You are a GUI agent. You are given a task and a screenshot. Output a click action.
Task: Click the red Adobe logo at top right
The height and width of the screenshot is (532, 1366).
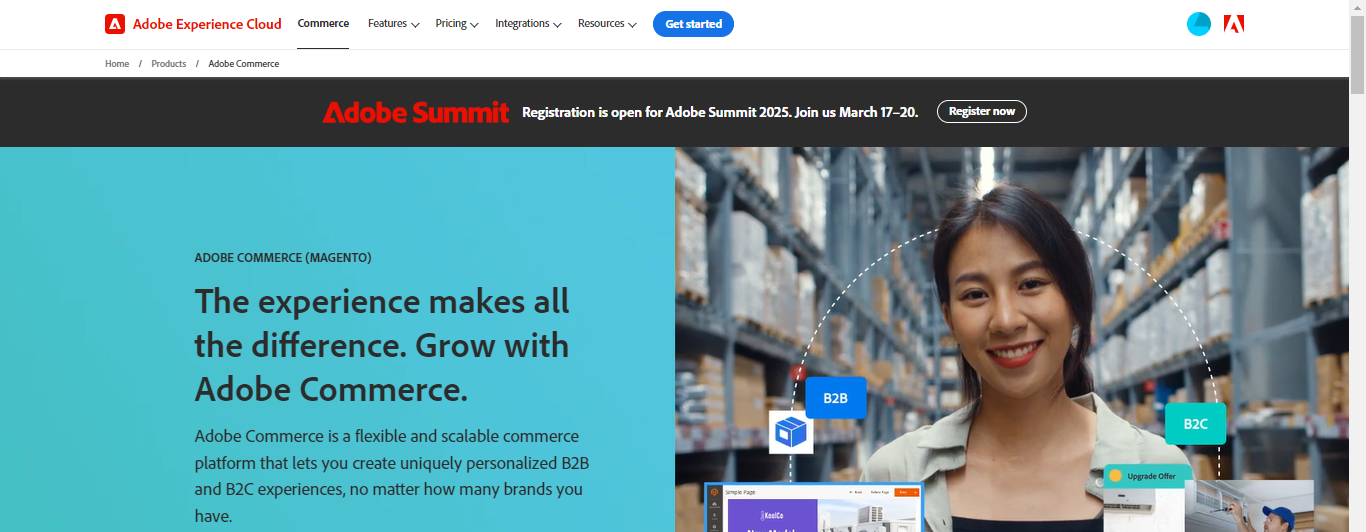1234,24
